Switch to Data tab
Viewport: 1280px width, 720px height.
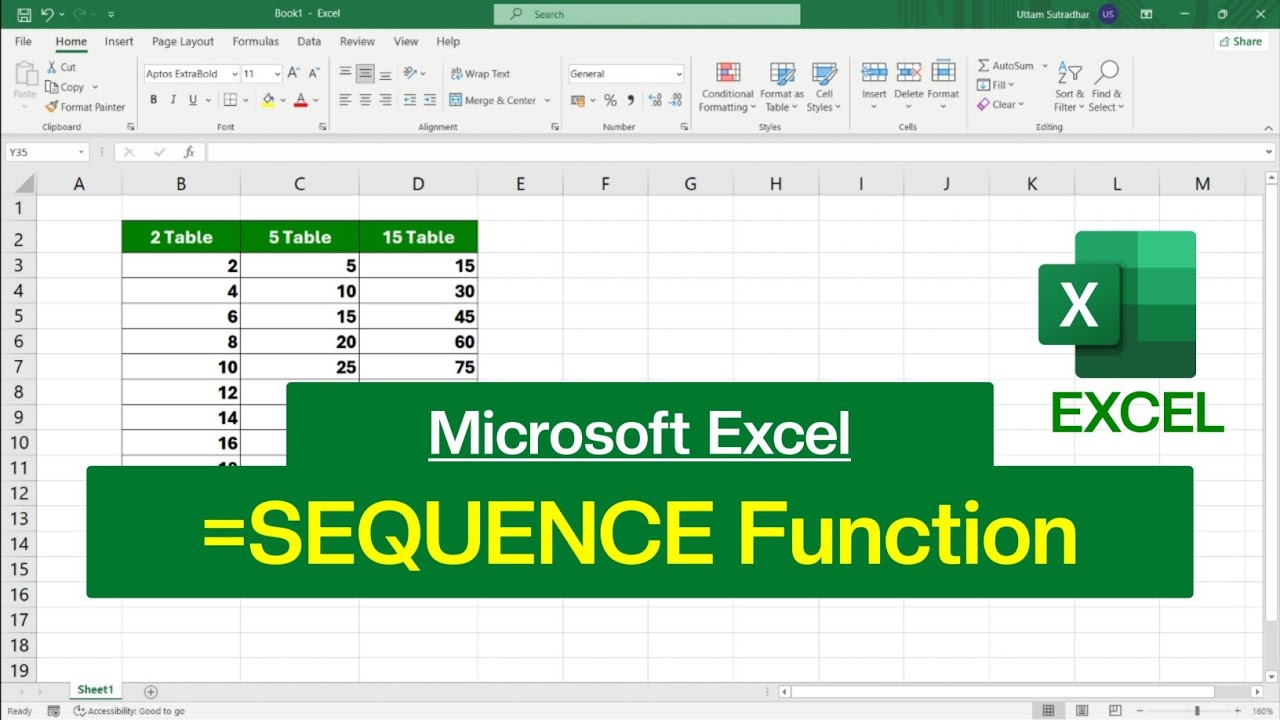(x=309, y=41)
